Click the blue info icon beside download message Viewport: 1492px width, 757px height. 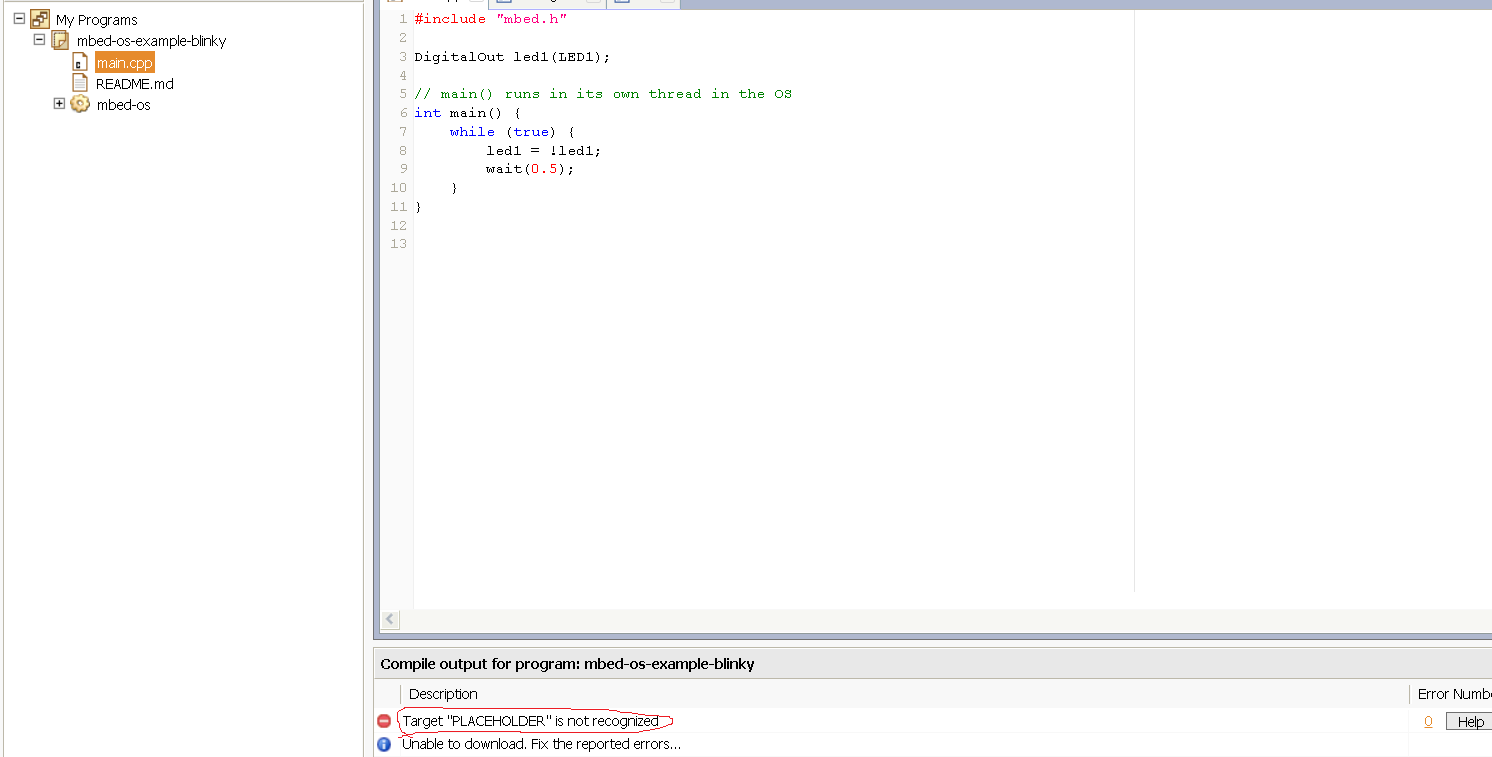point(384,744)
